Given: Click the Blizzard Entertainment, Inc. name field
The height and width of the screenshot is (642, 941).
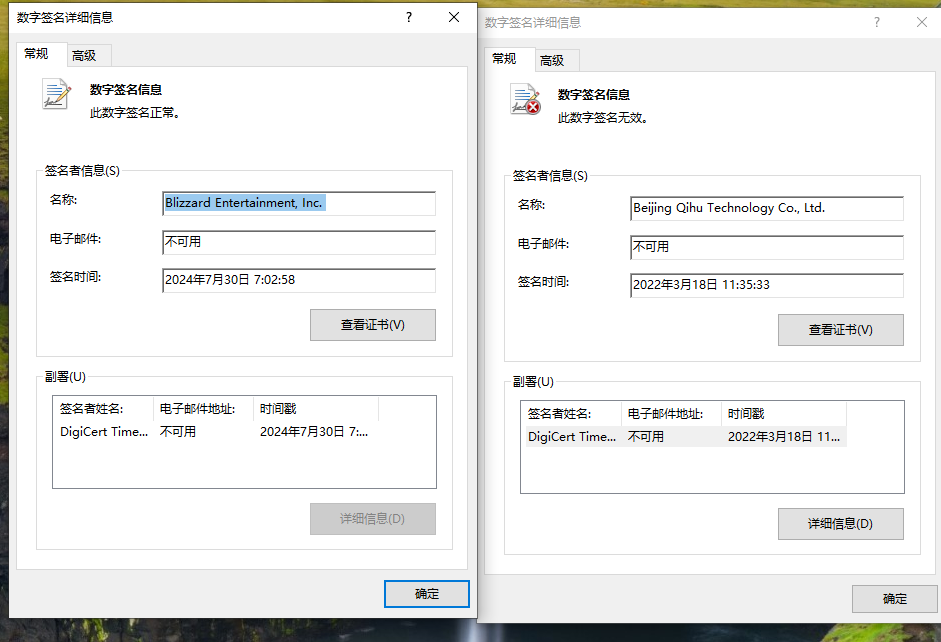Looking at the screenshot, I should (299, 203).
